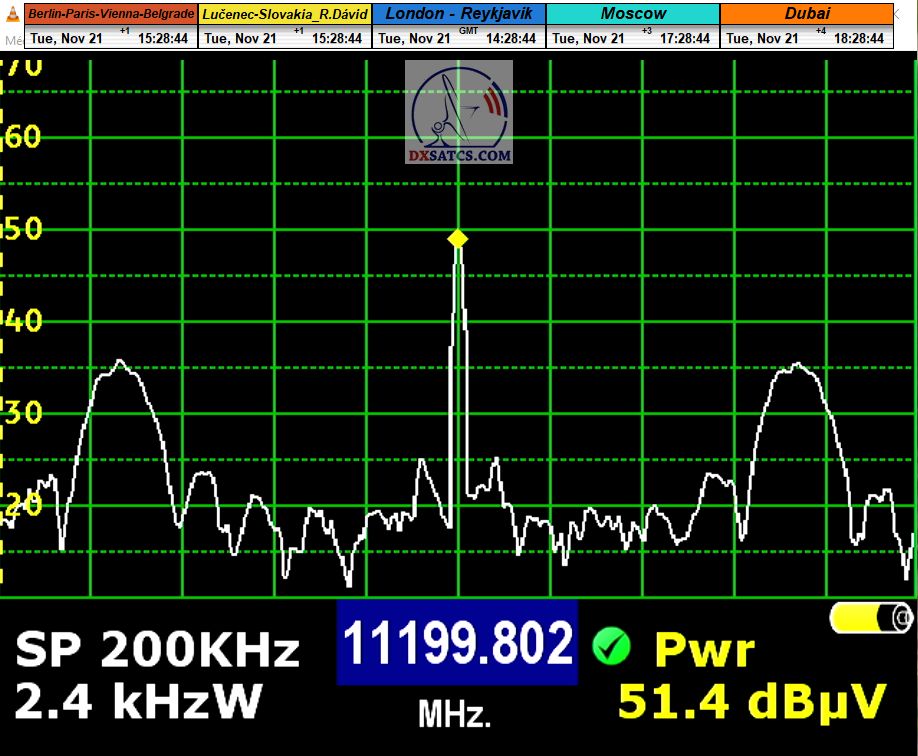Click the DXSATCS.COM satellite dish logo
918x756 pixels.
459,111
